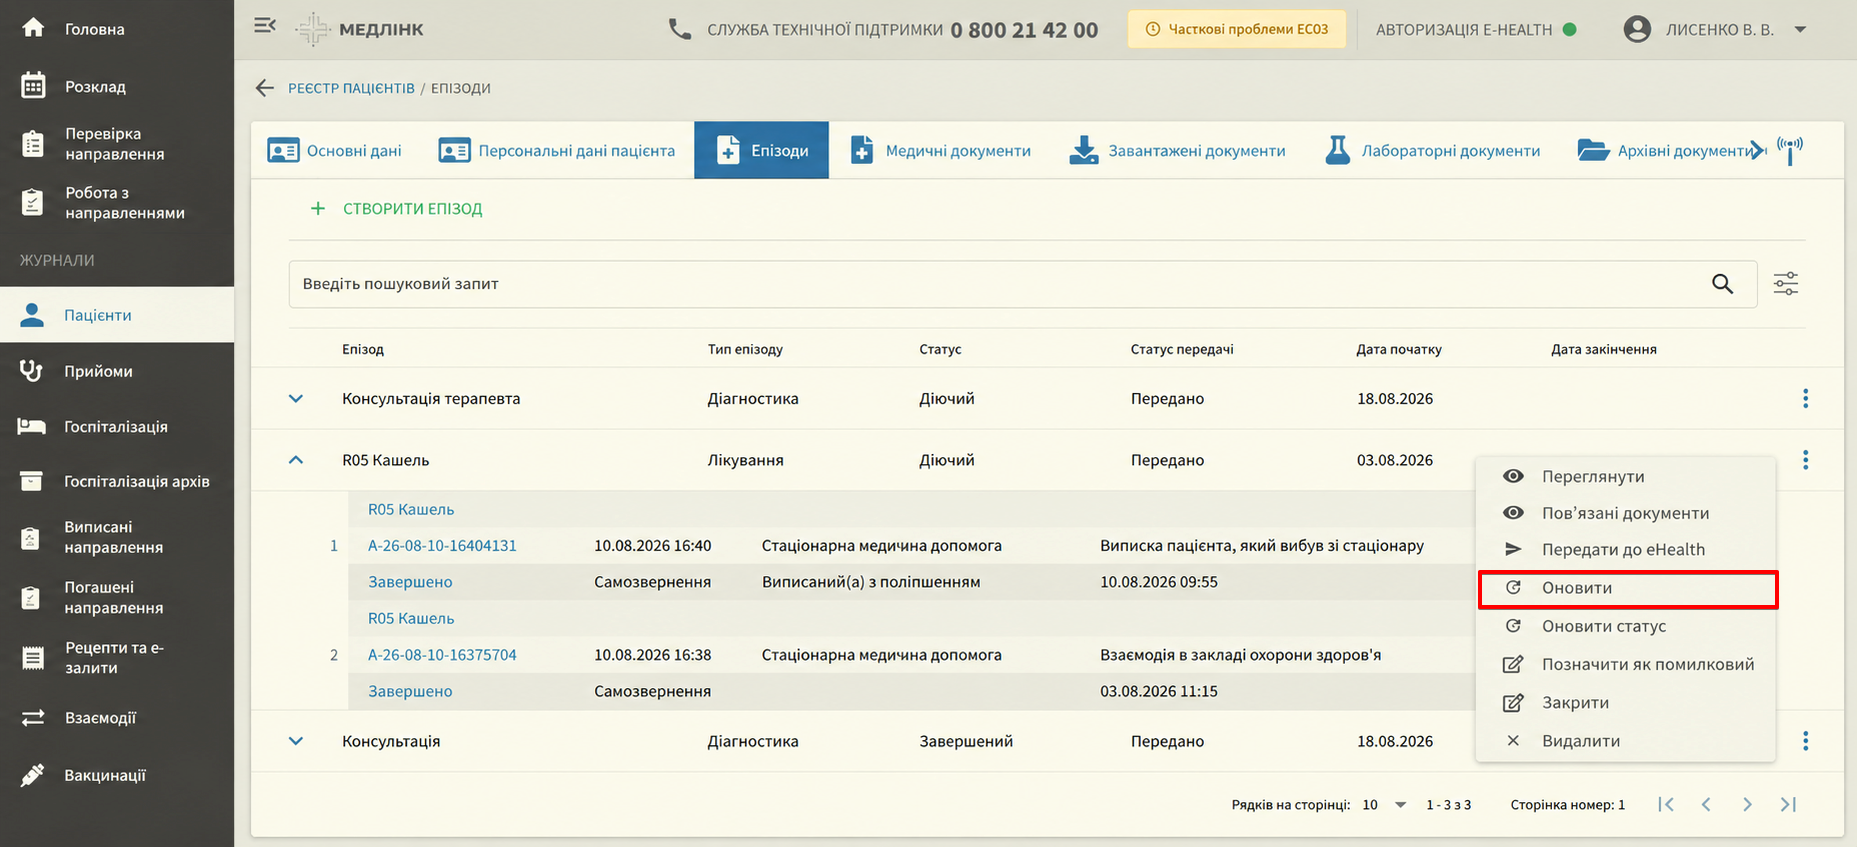The height and width of the screenshot is (847, 1857).
Task: Collapse the R05 Кашель episode row
Action: pyautogui.click(x=296, y=460)
